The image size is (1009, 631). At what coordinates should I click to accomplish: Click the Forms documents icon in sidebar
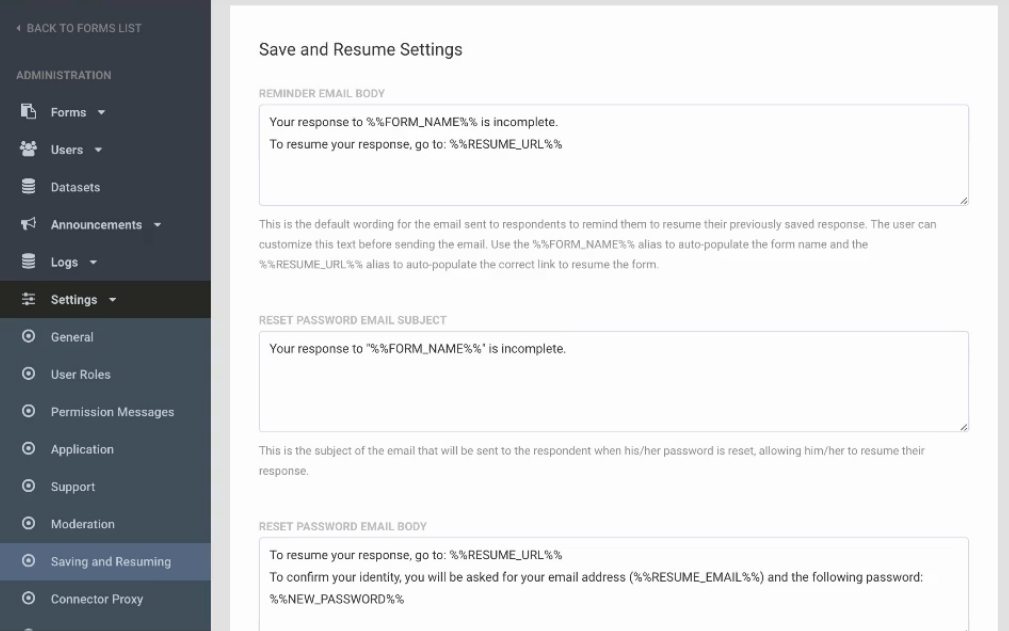tap(28, 112)
